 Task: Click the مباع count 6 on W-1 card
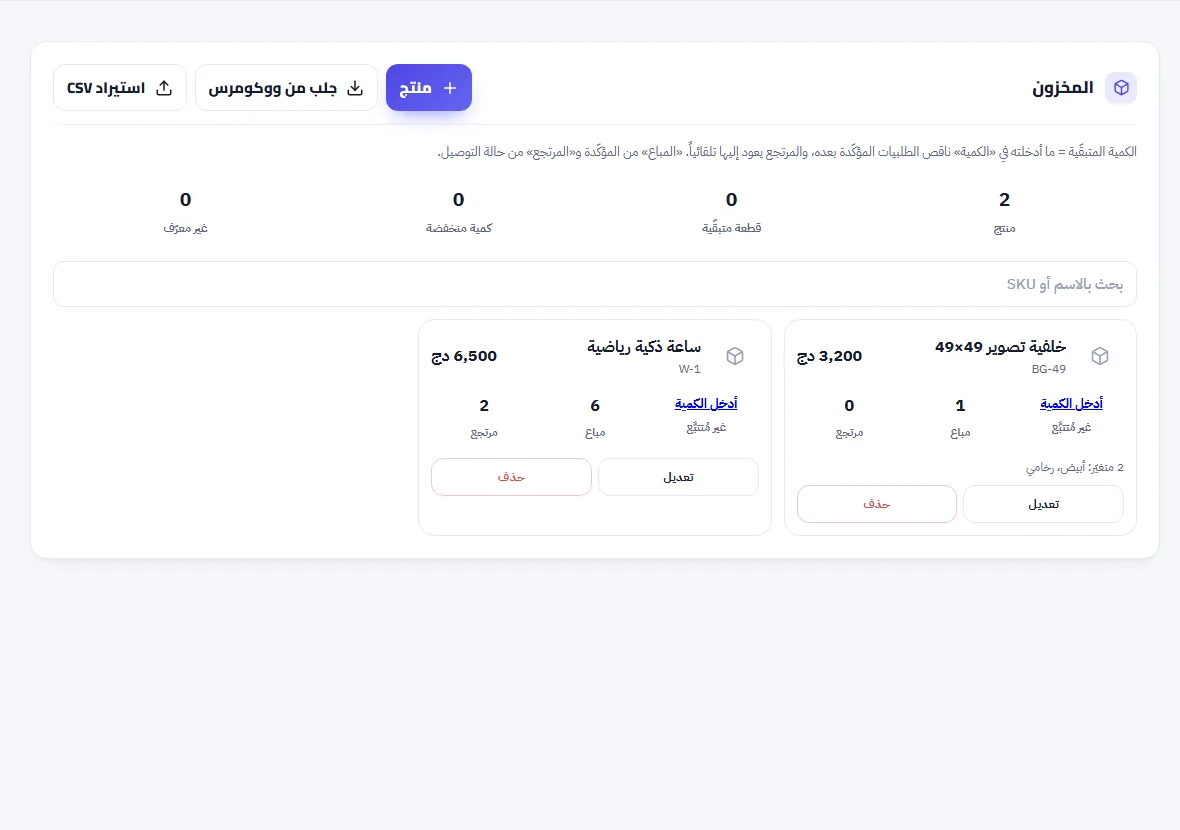point(595,406)
